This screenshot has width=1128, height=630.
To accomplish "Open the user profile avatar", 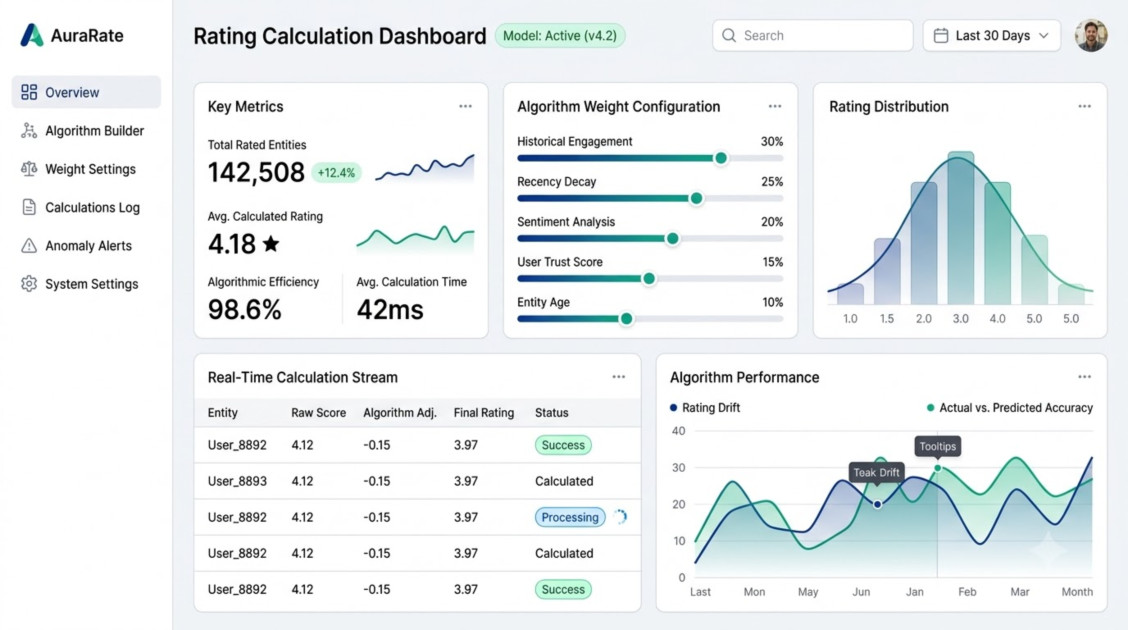I will 1091,35.
